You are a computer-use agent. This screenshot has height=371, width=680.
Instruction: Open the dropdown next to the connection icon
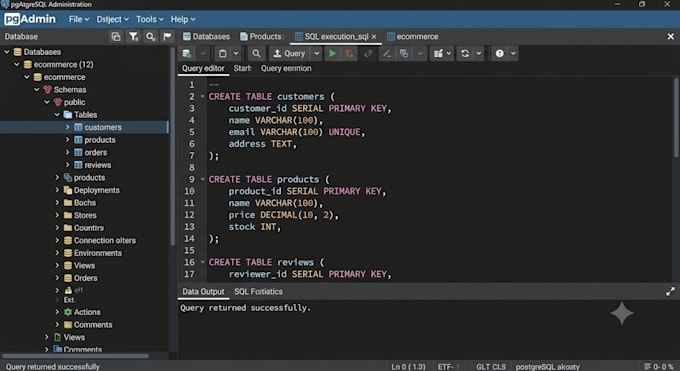(x=203, y=53)
